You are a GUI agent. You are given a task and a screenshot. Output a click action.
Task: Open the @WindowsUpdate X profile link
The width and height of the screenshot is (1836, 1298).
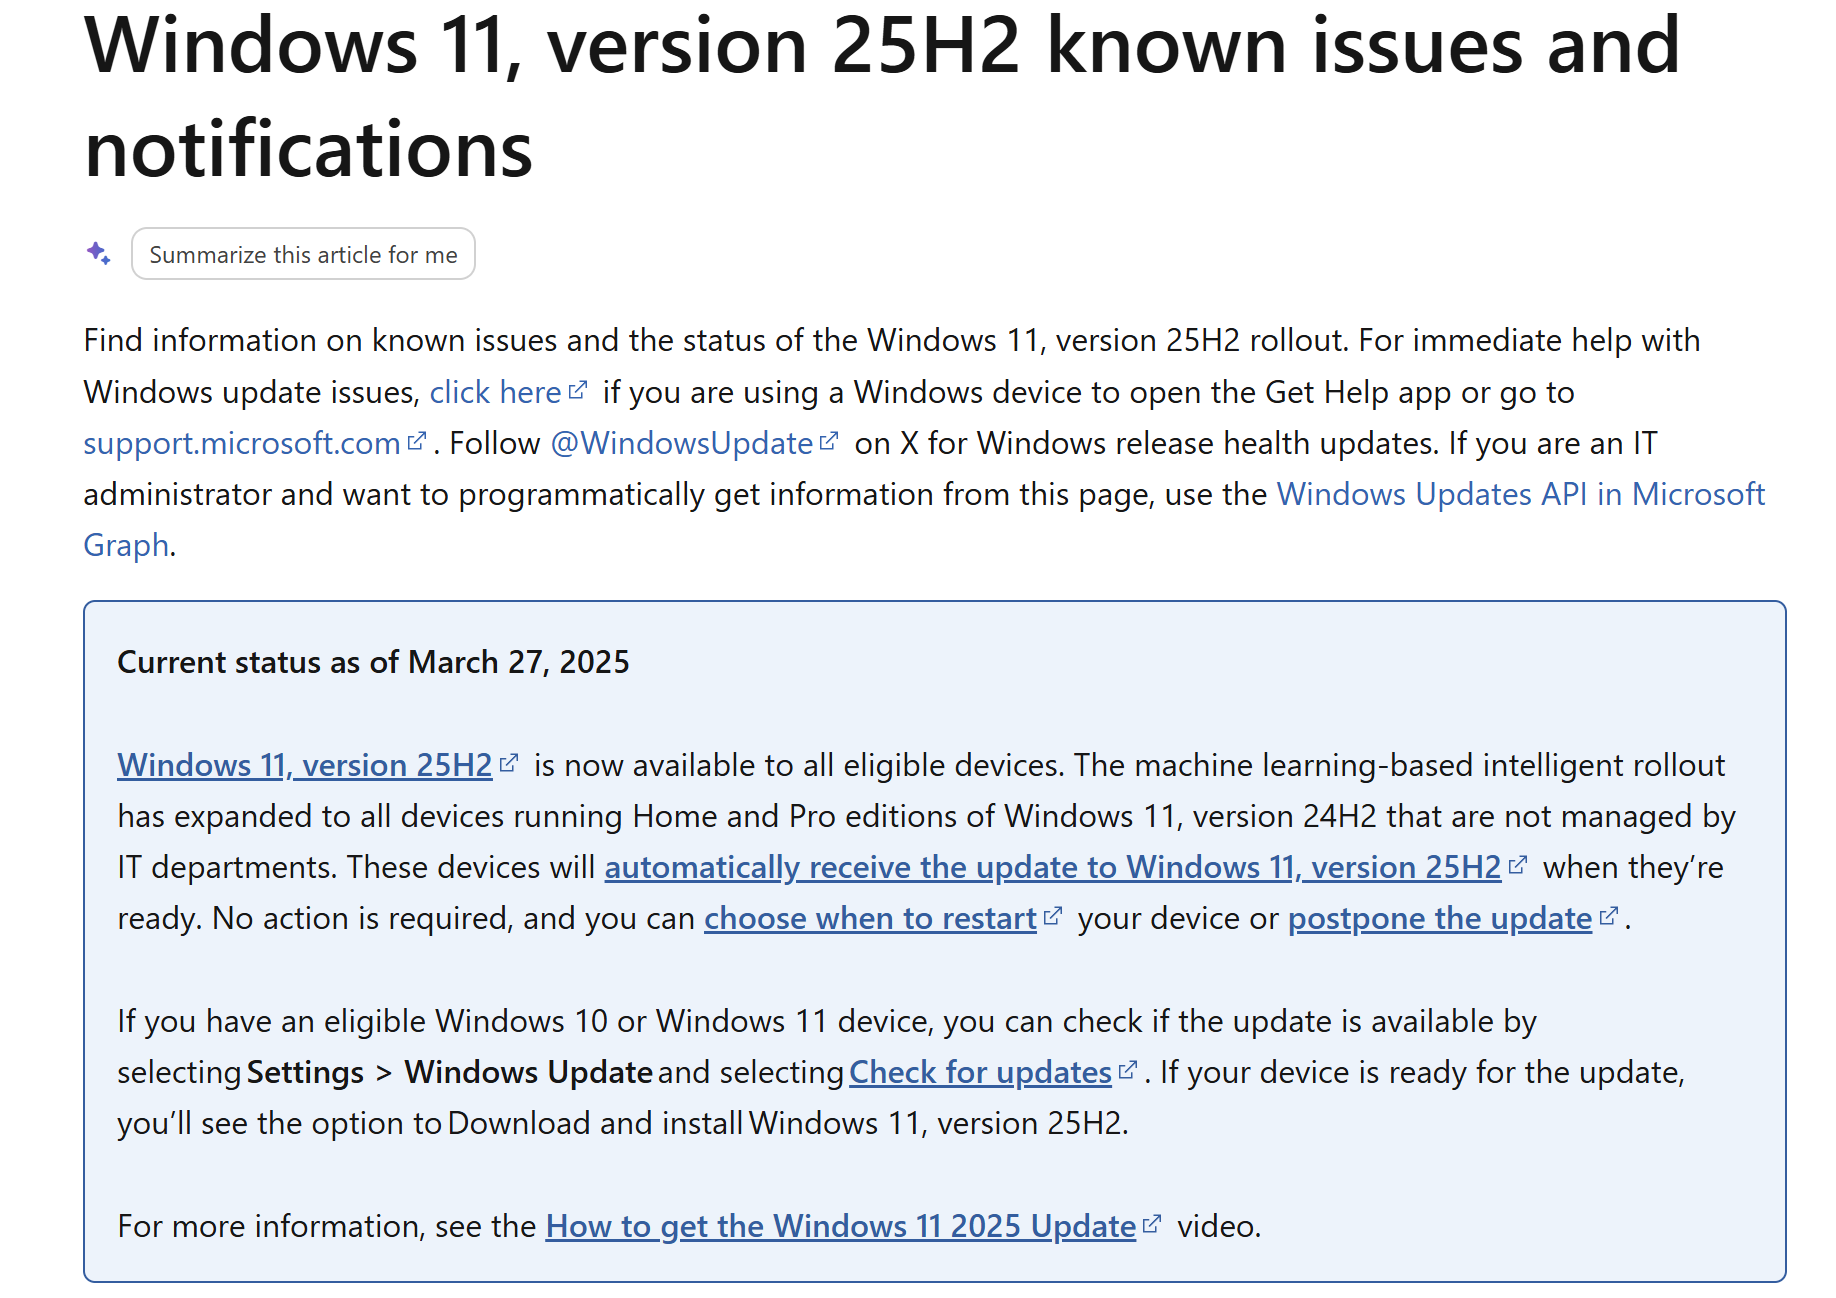682,444
